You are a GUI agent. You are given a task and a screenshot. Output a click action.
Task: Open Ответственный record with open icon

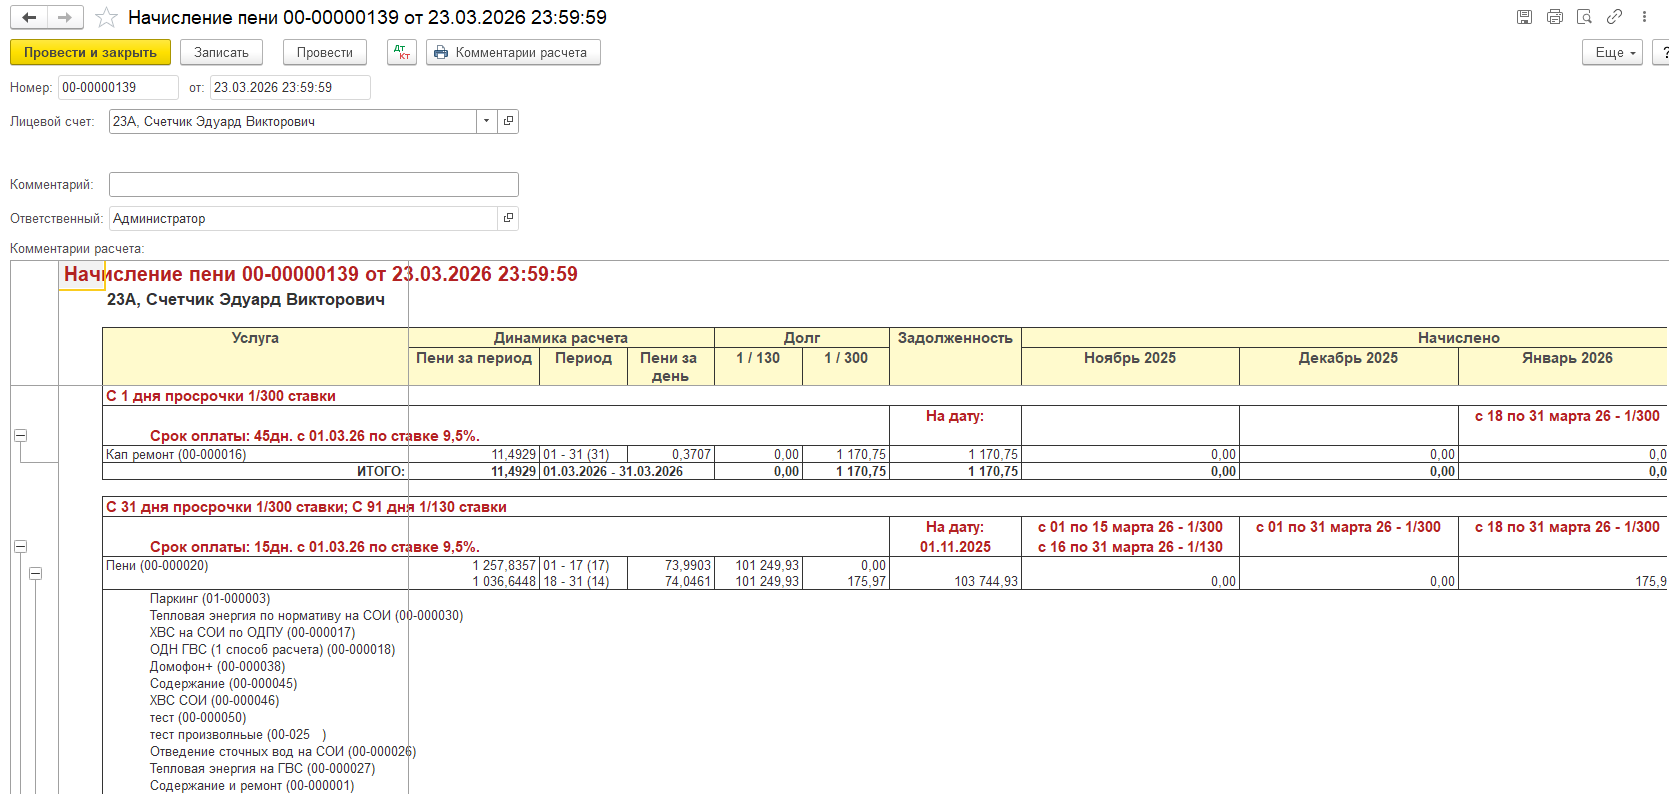pos(508,218)
